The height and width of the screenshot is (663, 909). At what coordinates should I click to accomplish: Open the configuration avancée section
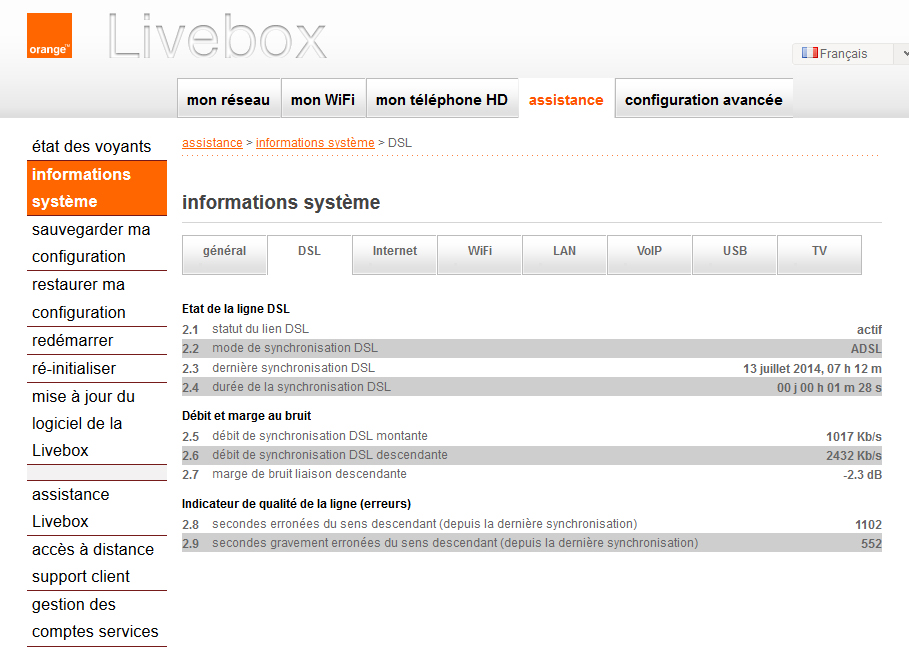703,99
